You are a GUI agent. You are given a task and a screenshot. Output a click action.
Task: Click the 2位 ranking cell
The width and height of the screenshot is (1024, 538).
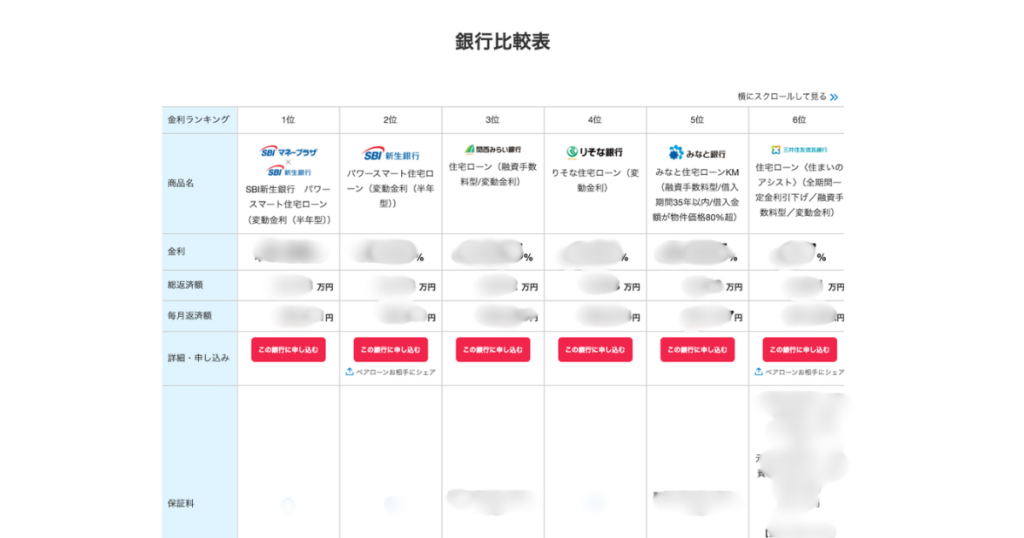pyautogui.click(x=391, y=120)
